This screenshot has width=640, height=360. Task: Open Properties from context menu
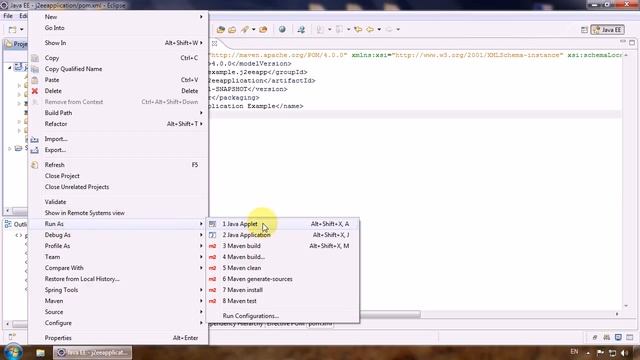[118, 338]
